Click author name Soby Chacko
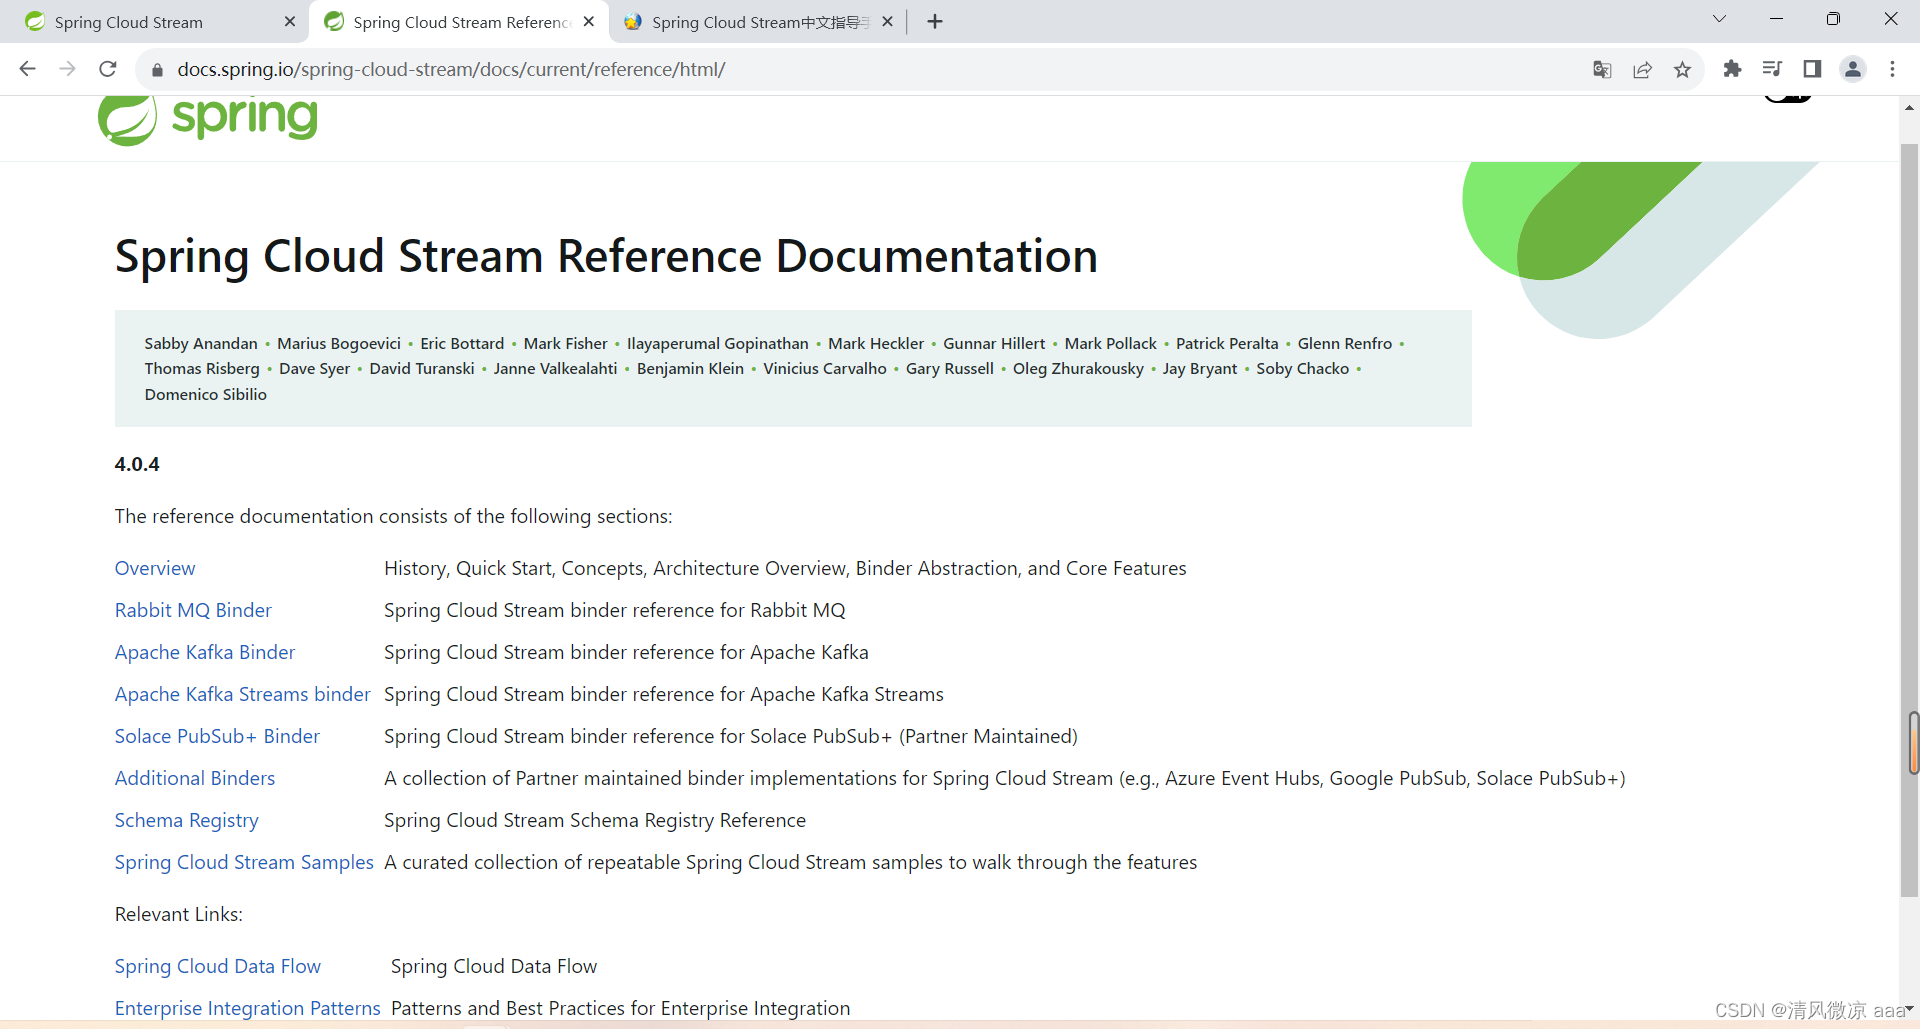 point(1303,368)
